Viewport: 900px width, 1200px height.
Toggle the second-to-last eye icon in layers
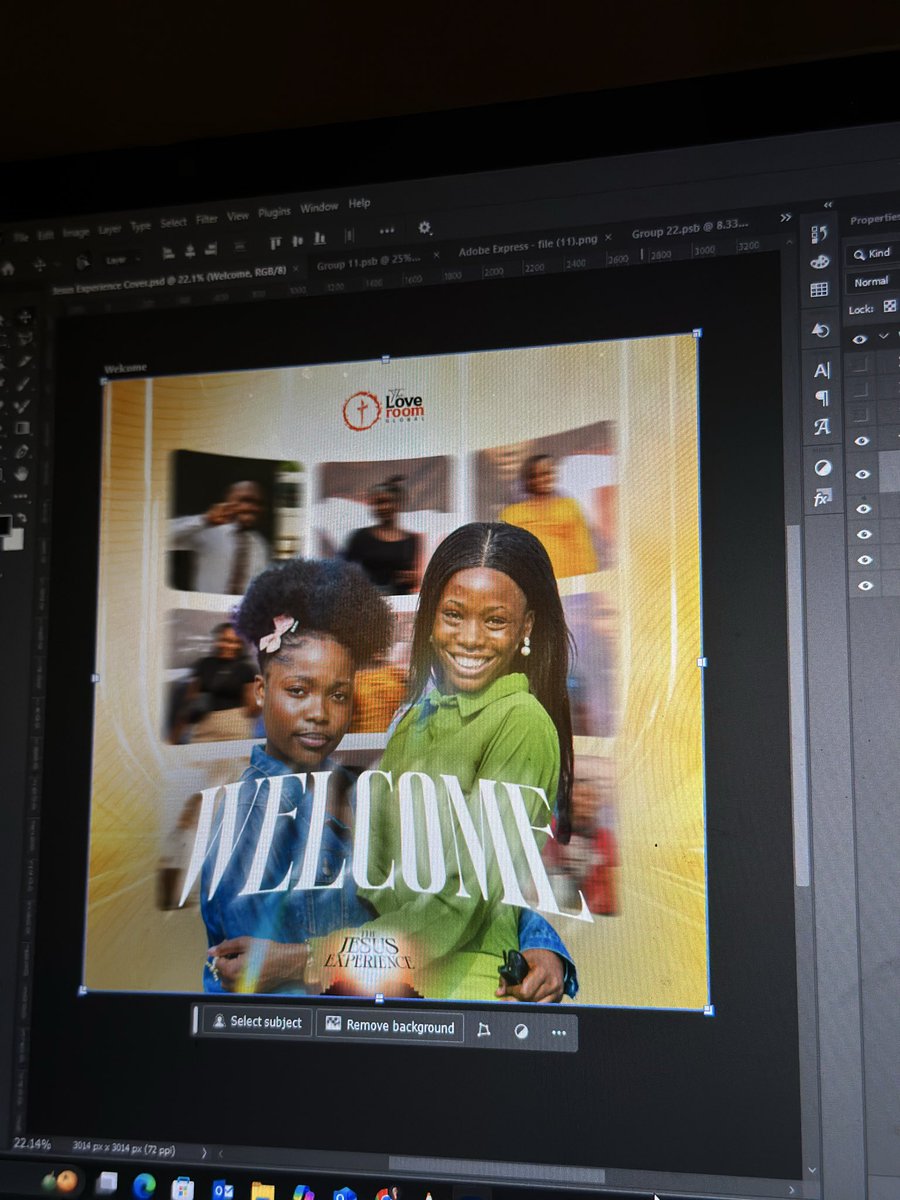865,560
